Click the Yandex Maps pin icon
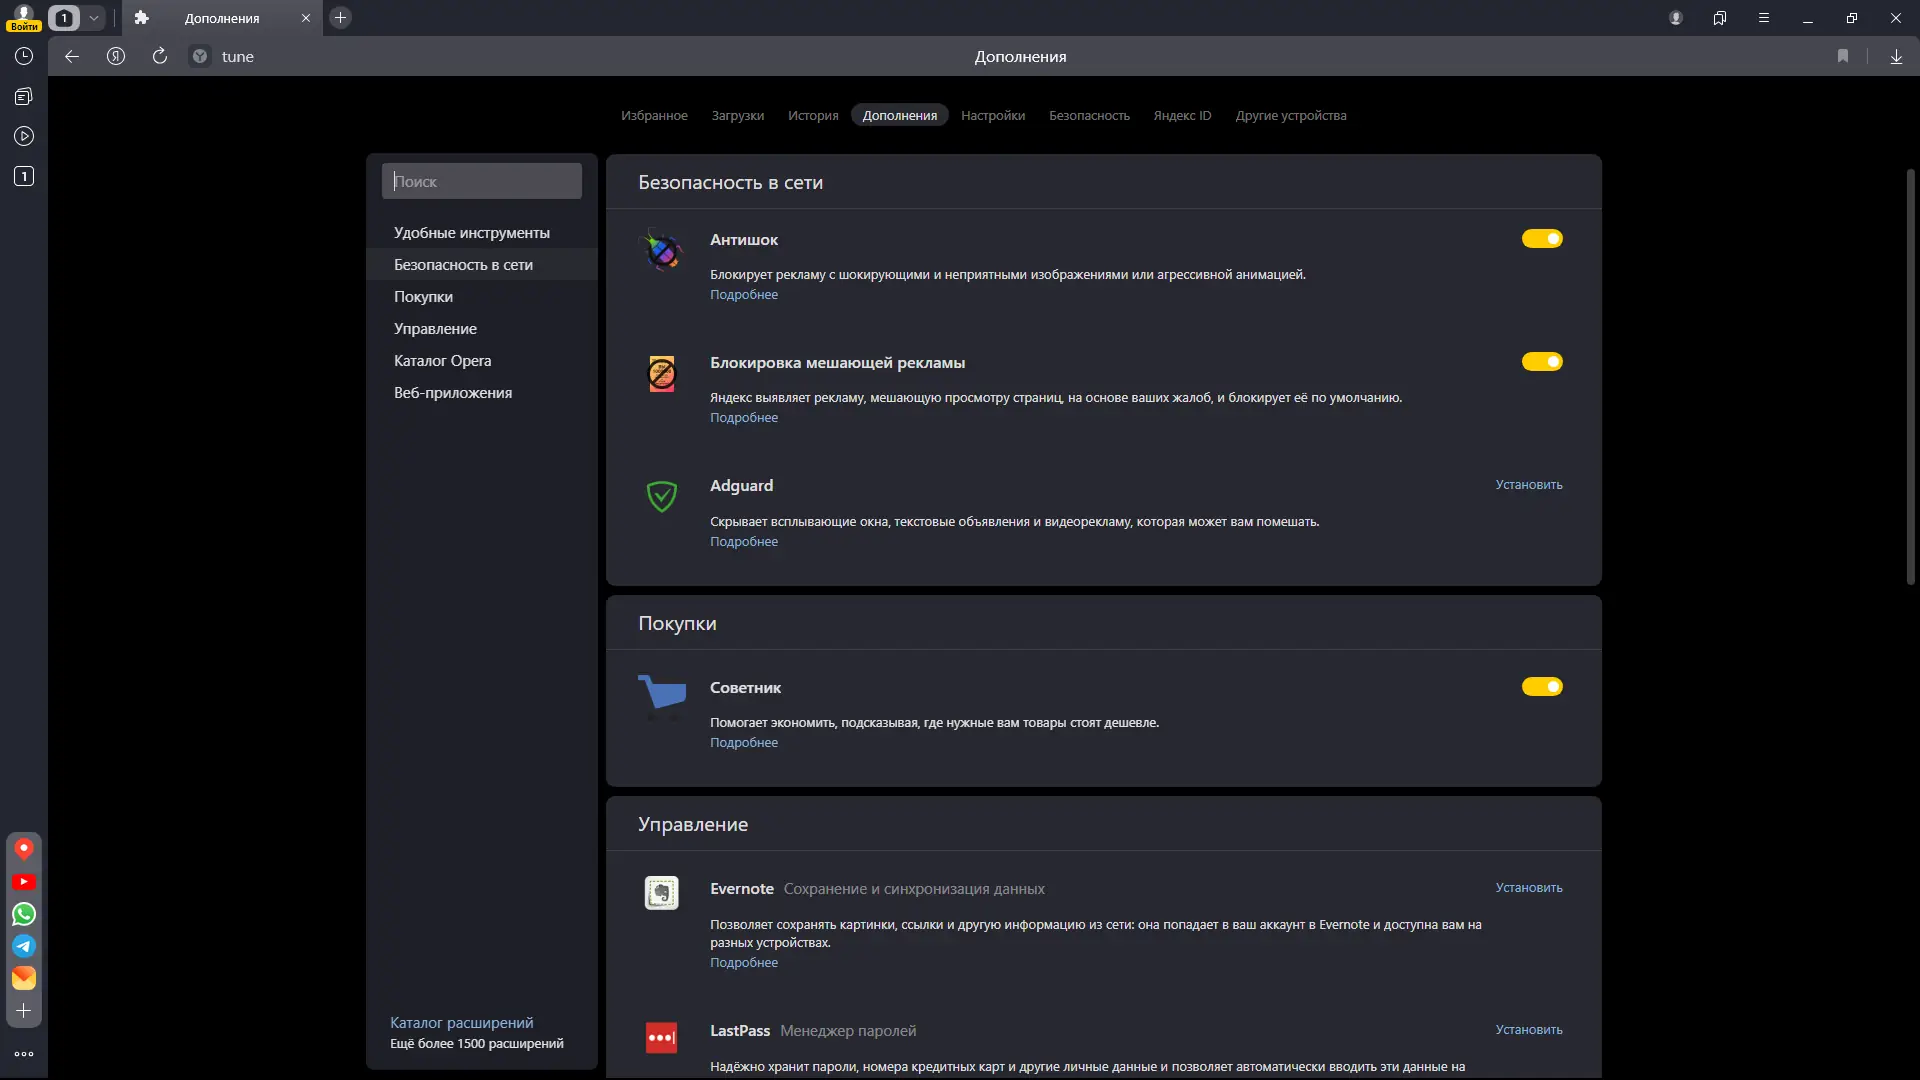This screenshot has width=1920, height=1080. pos(24,849)
